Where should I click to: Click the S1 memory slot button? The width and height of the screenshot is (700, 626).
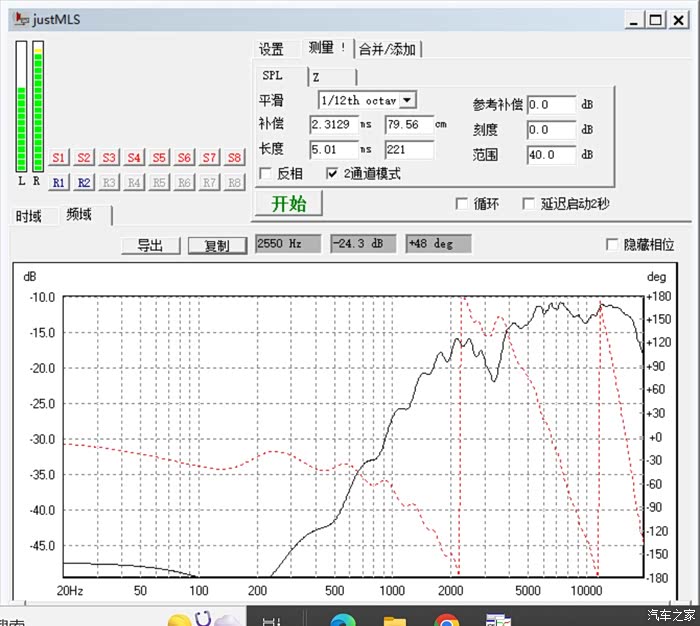click(59, 158)
